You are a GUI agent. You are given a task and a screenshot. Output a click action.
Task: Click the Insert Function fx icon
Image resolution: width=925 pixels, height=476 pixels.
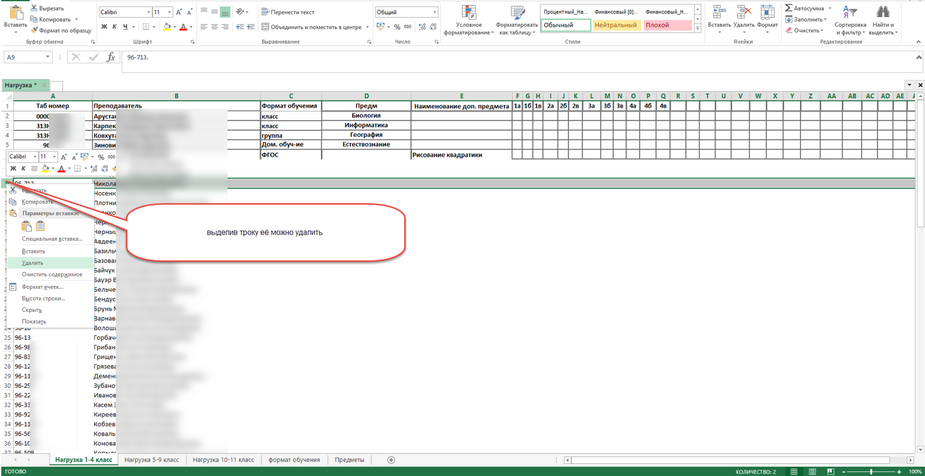(x=110, y=58)
